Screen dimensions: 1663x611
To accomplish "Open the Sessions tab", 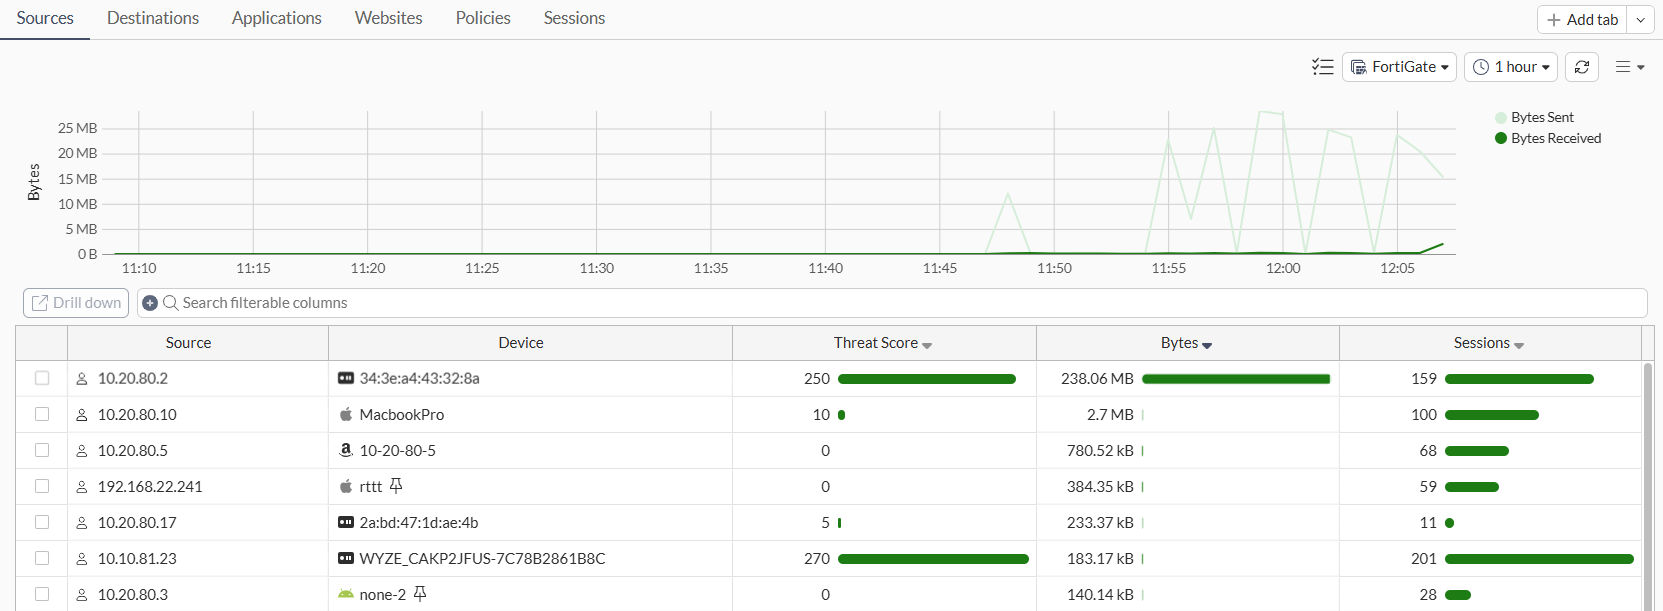I will coord(574,18).
